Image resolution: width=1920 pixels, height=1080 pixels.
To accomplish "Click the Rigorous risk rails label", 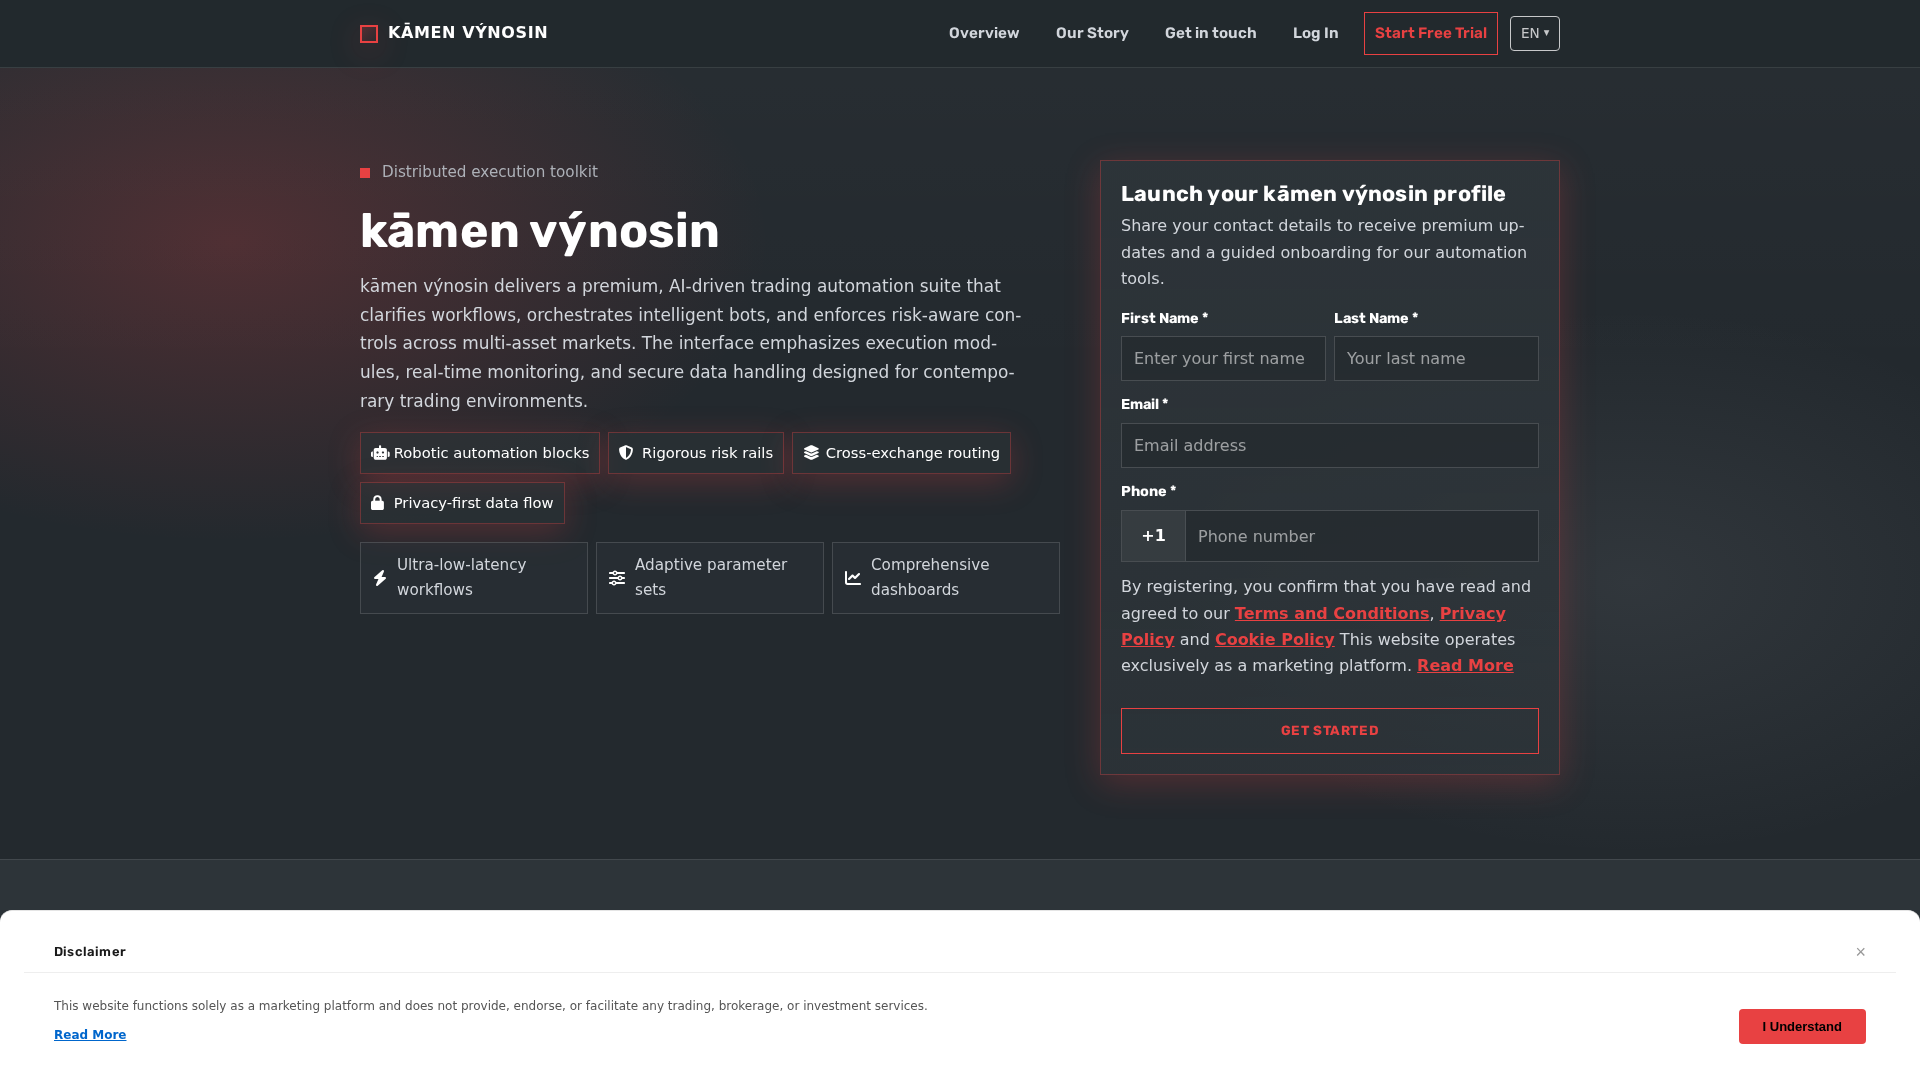I will (x=707, y=453).
